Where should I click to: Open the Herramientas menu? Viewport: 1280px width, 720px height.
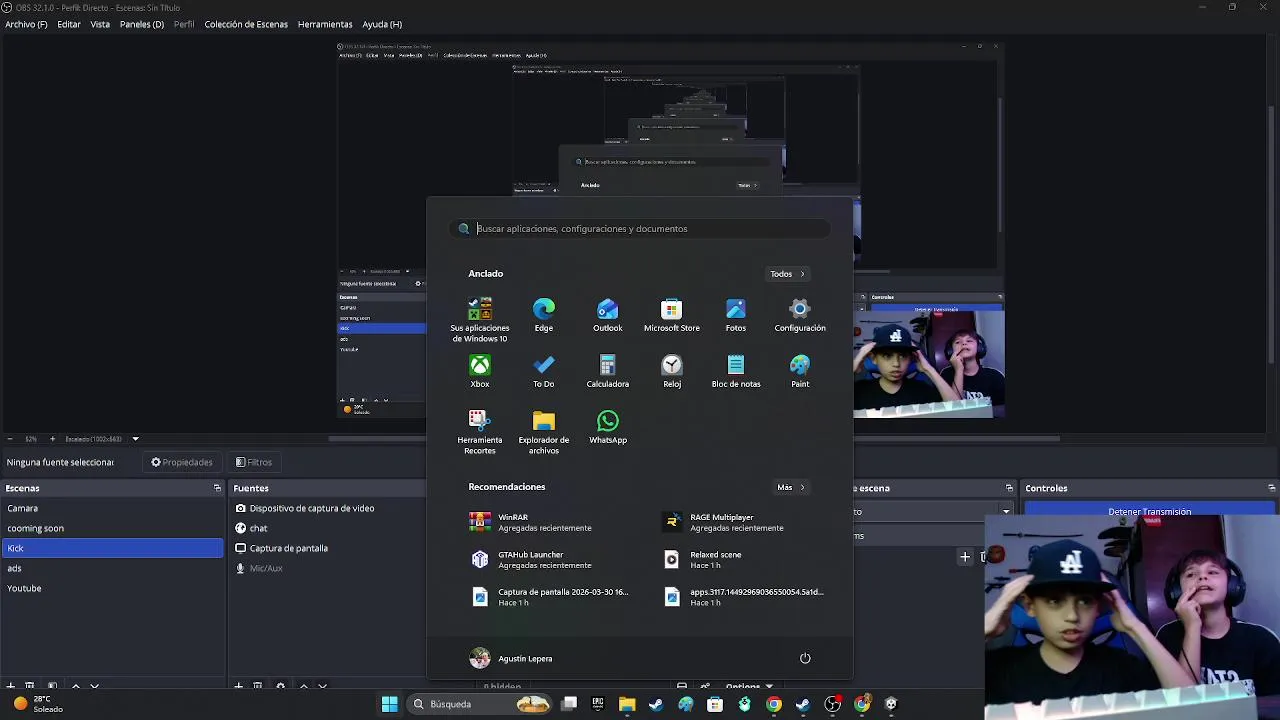pos(325,24)
